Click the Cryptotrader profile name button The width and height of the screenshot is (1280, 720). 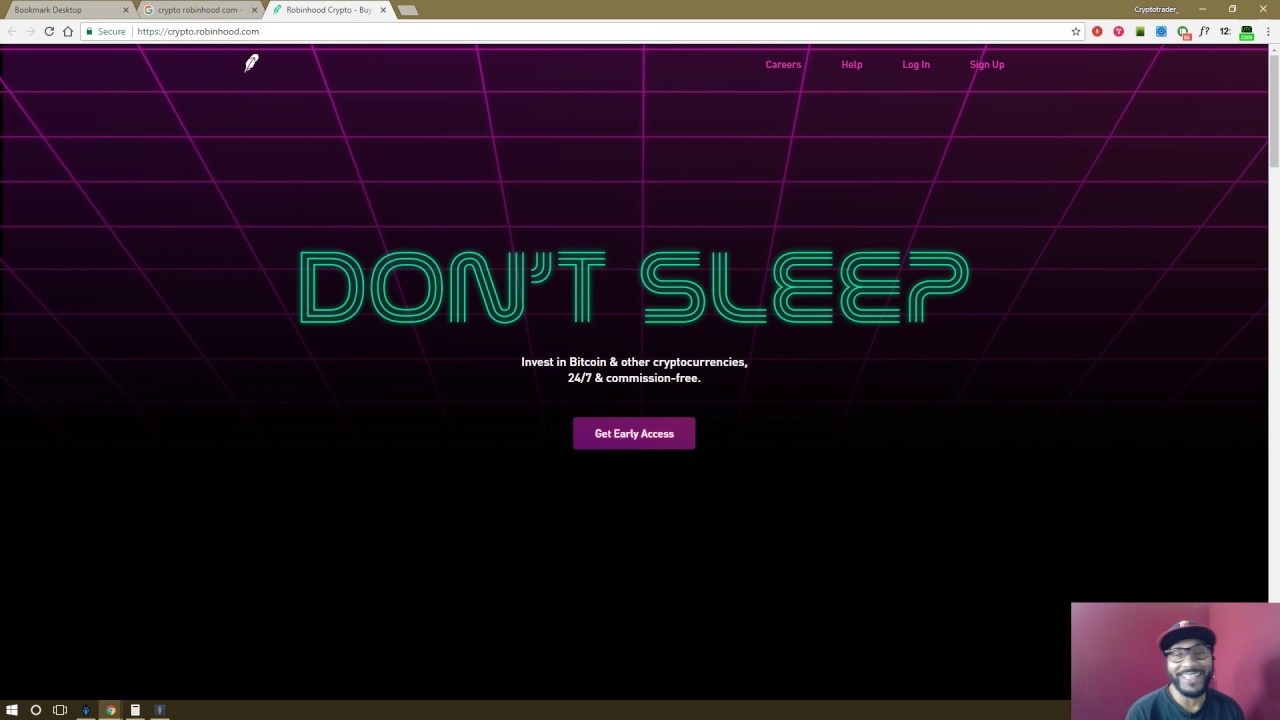coord(1156,10)
